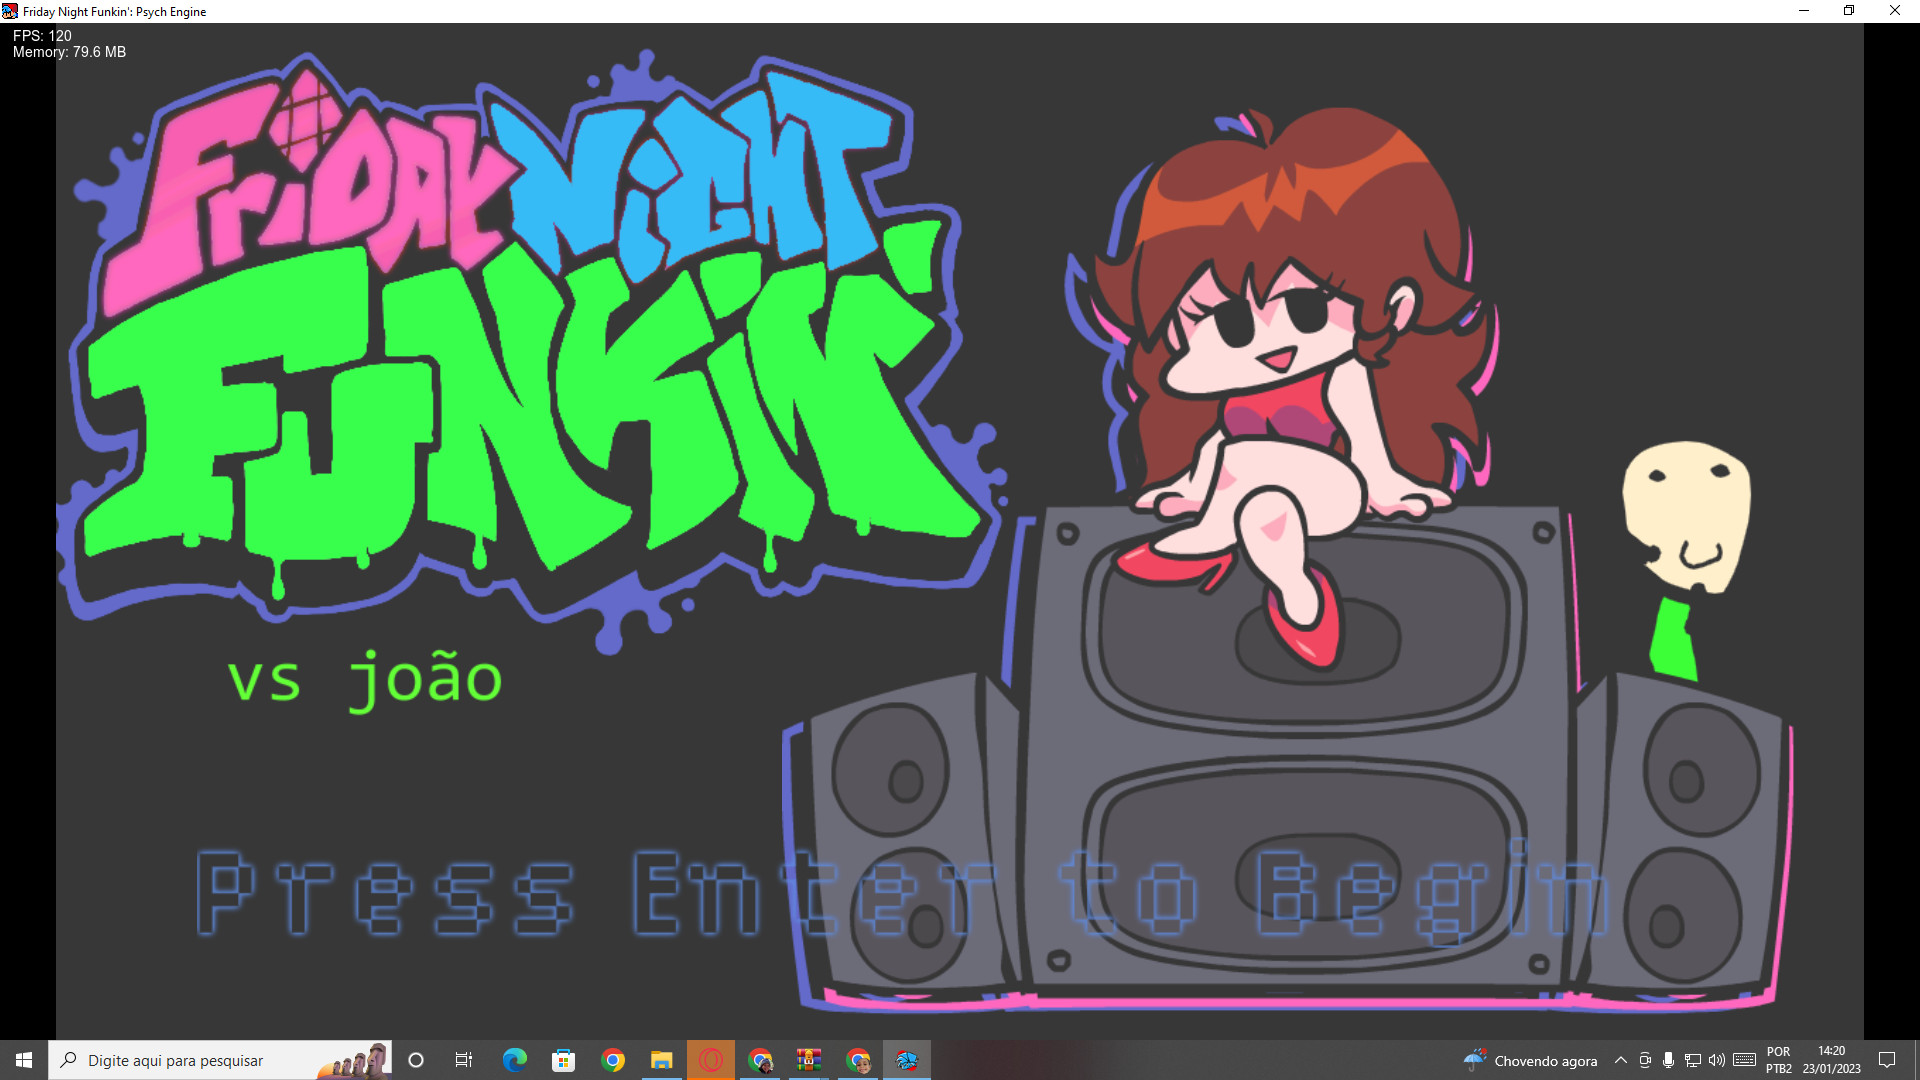Open WinRAR from the taskbar
Image resolution: width=1920 pixels, height=1080 pixels.
[x=808, y=1060]
